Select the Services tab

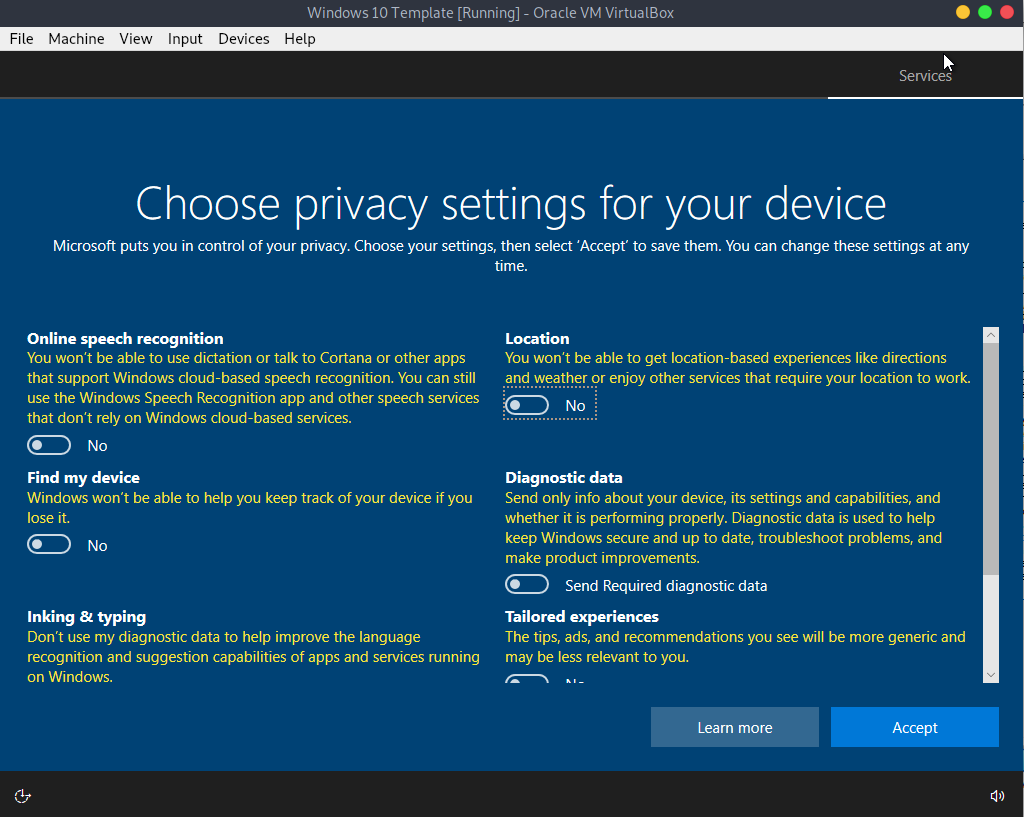coord(925,76)
